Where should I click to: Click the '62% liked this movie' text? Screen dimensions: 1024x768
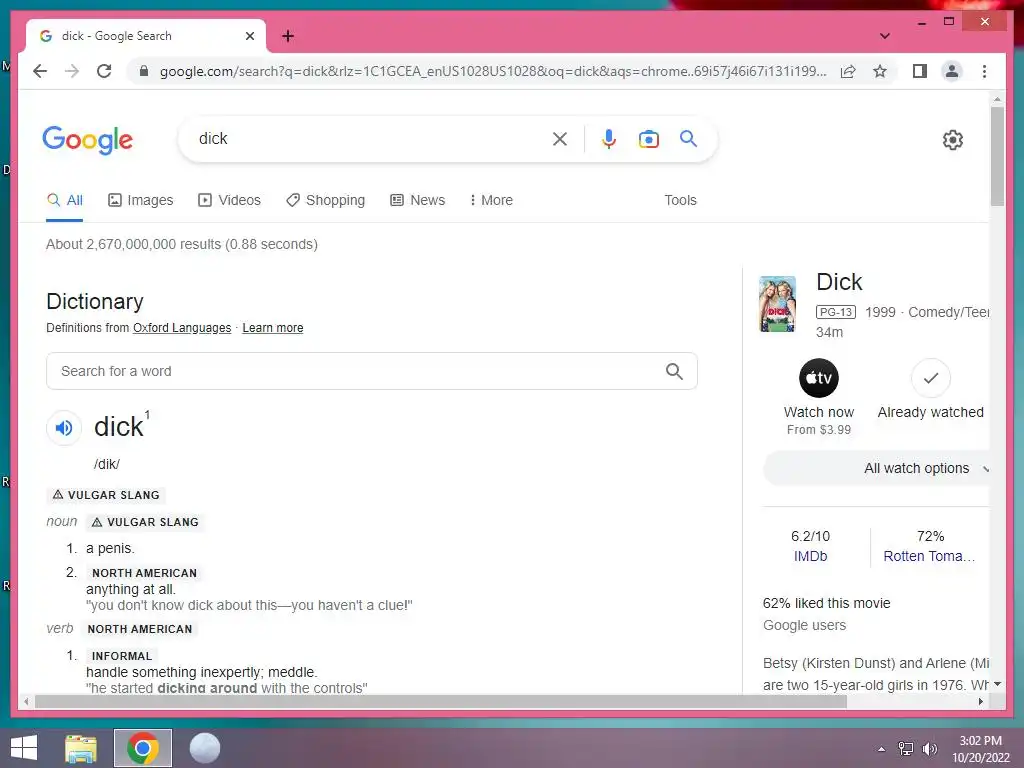pyautogui.click(x=826, y=603)
